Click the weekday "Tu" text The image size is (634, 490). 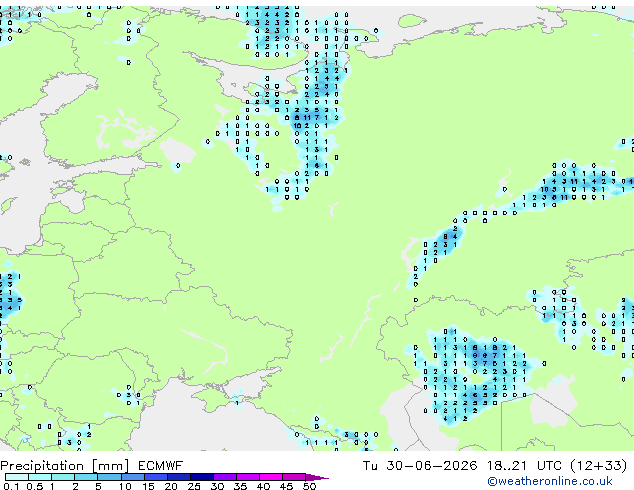coord(370,466)
